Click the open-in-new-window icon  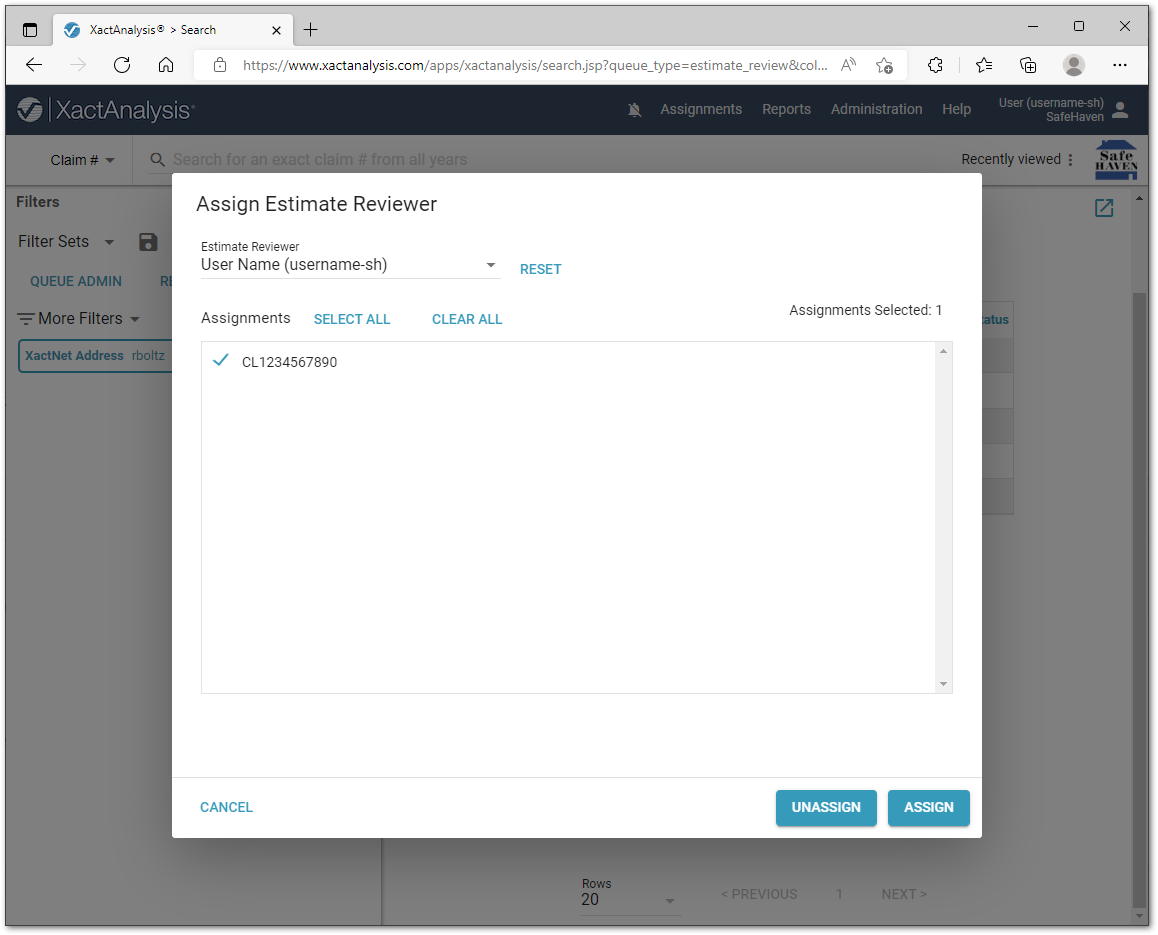coord(1104,208)
